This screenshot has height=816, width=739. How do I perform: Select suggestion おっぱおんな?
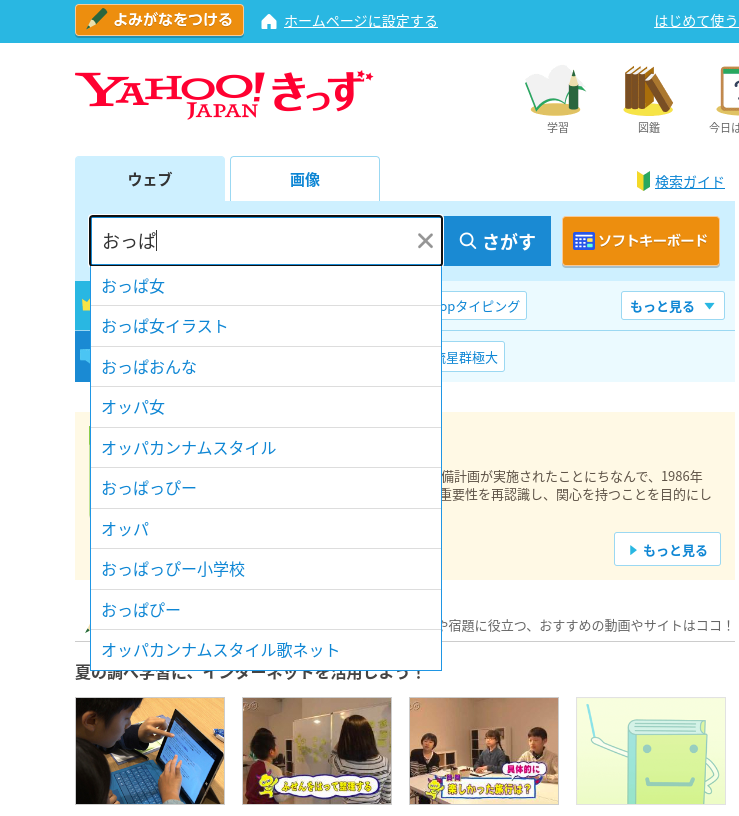pyautogui.click(x=266, y=367)
